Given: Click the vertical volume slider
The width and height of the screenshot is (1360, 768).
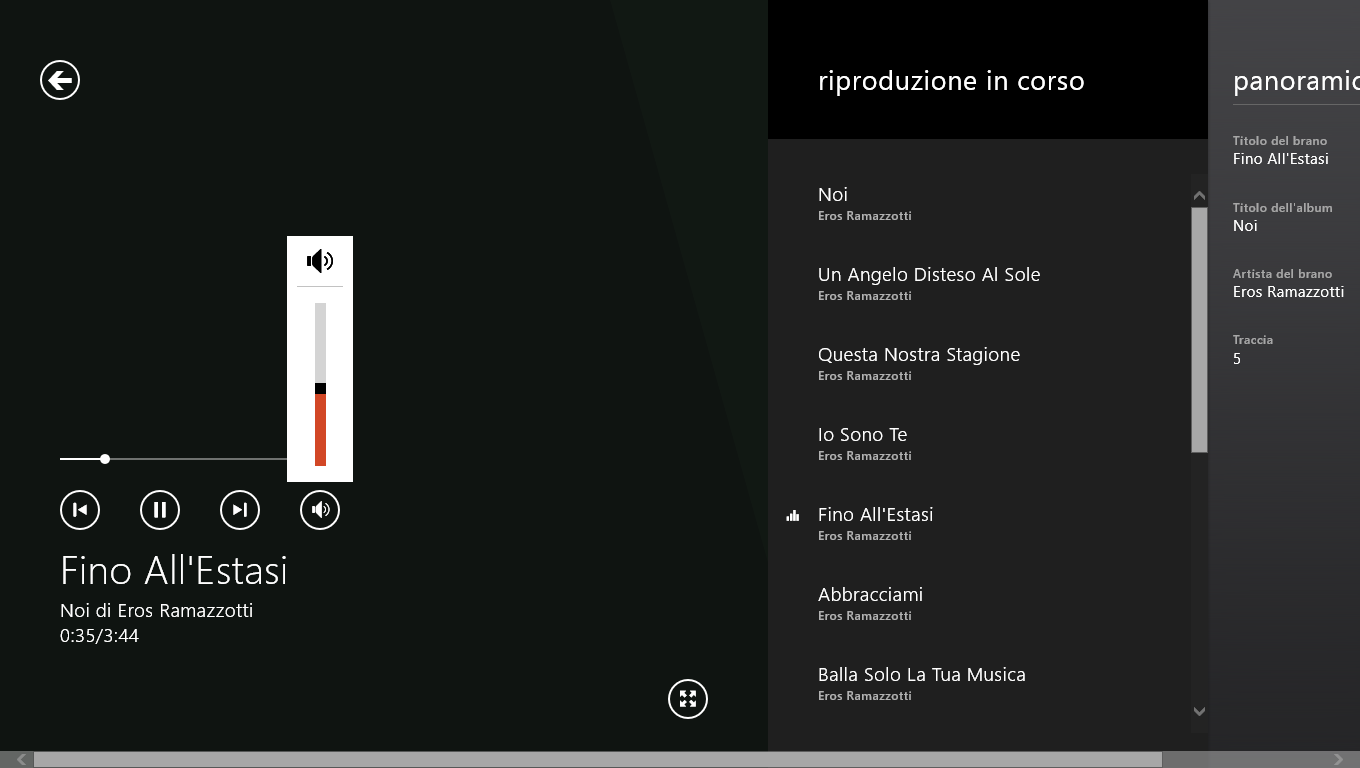Looking at the screenshot, I should click(320, 384).
